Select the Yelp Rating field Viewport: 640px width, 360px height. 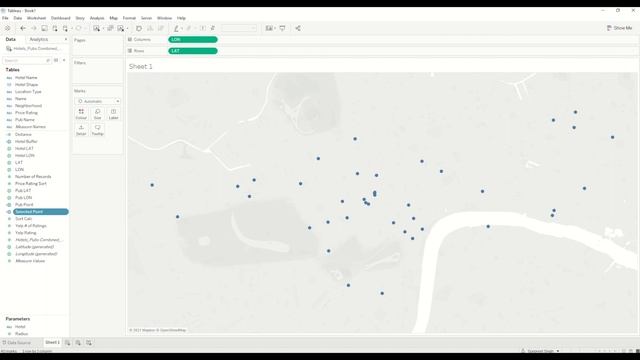tap(26, 233)
